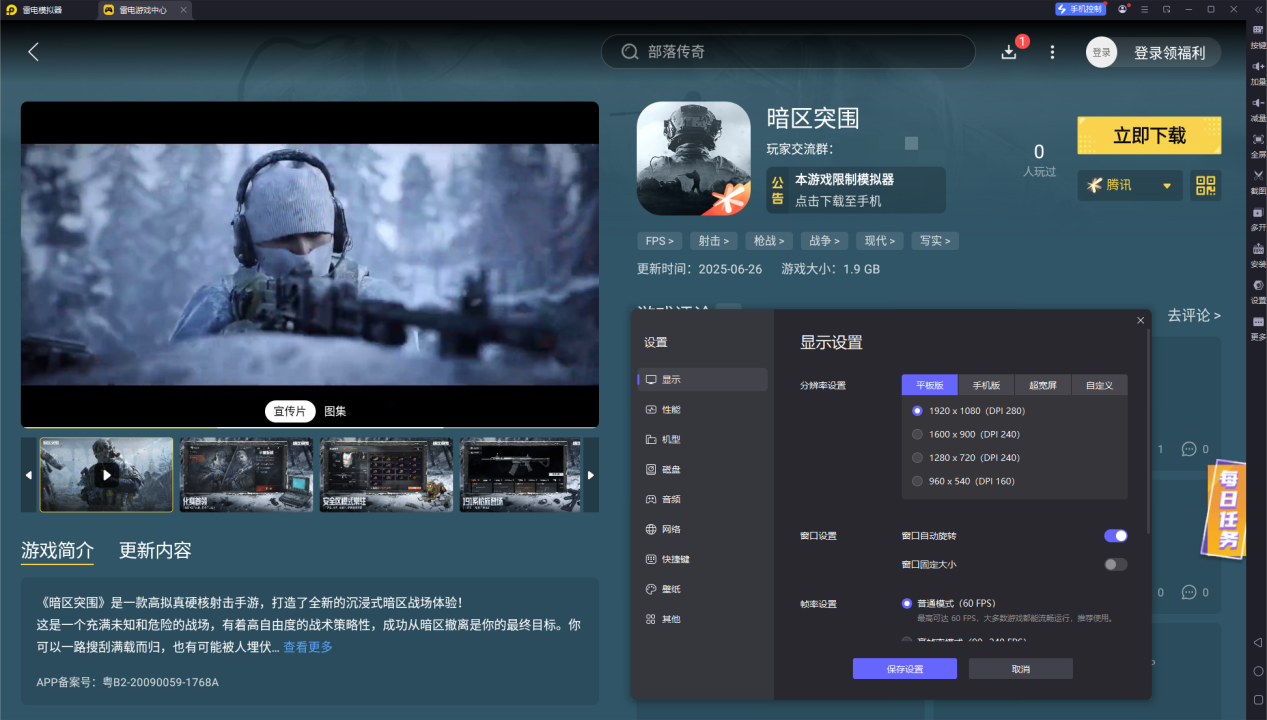Show the QR code for download
The image size is (1267, 720).
click(1205, 185)
